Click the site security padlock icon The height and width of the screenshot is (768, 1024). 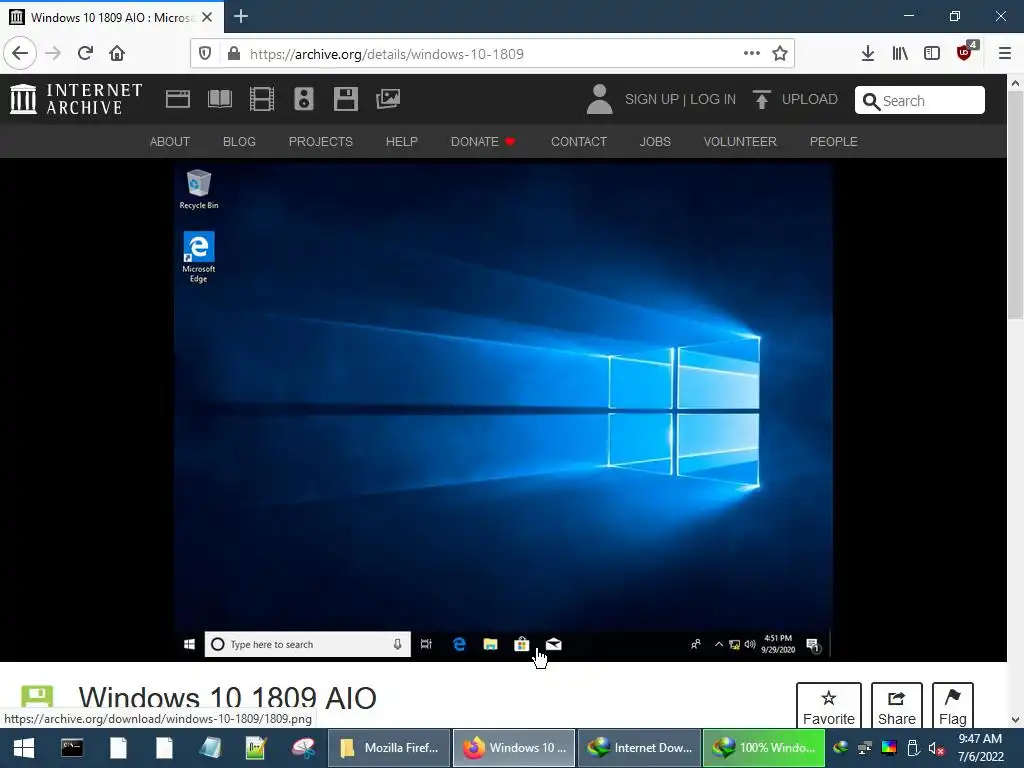234,54
